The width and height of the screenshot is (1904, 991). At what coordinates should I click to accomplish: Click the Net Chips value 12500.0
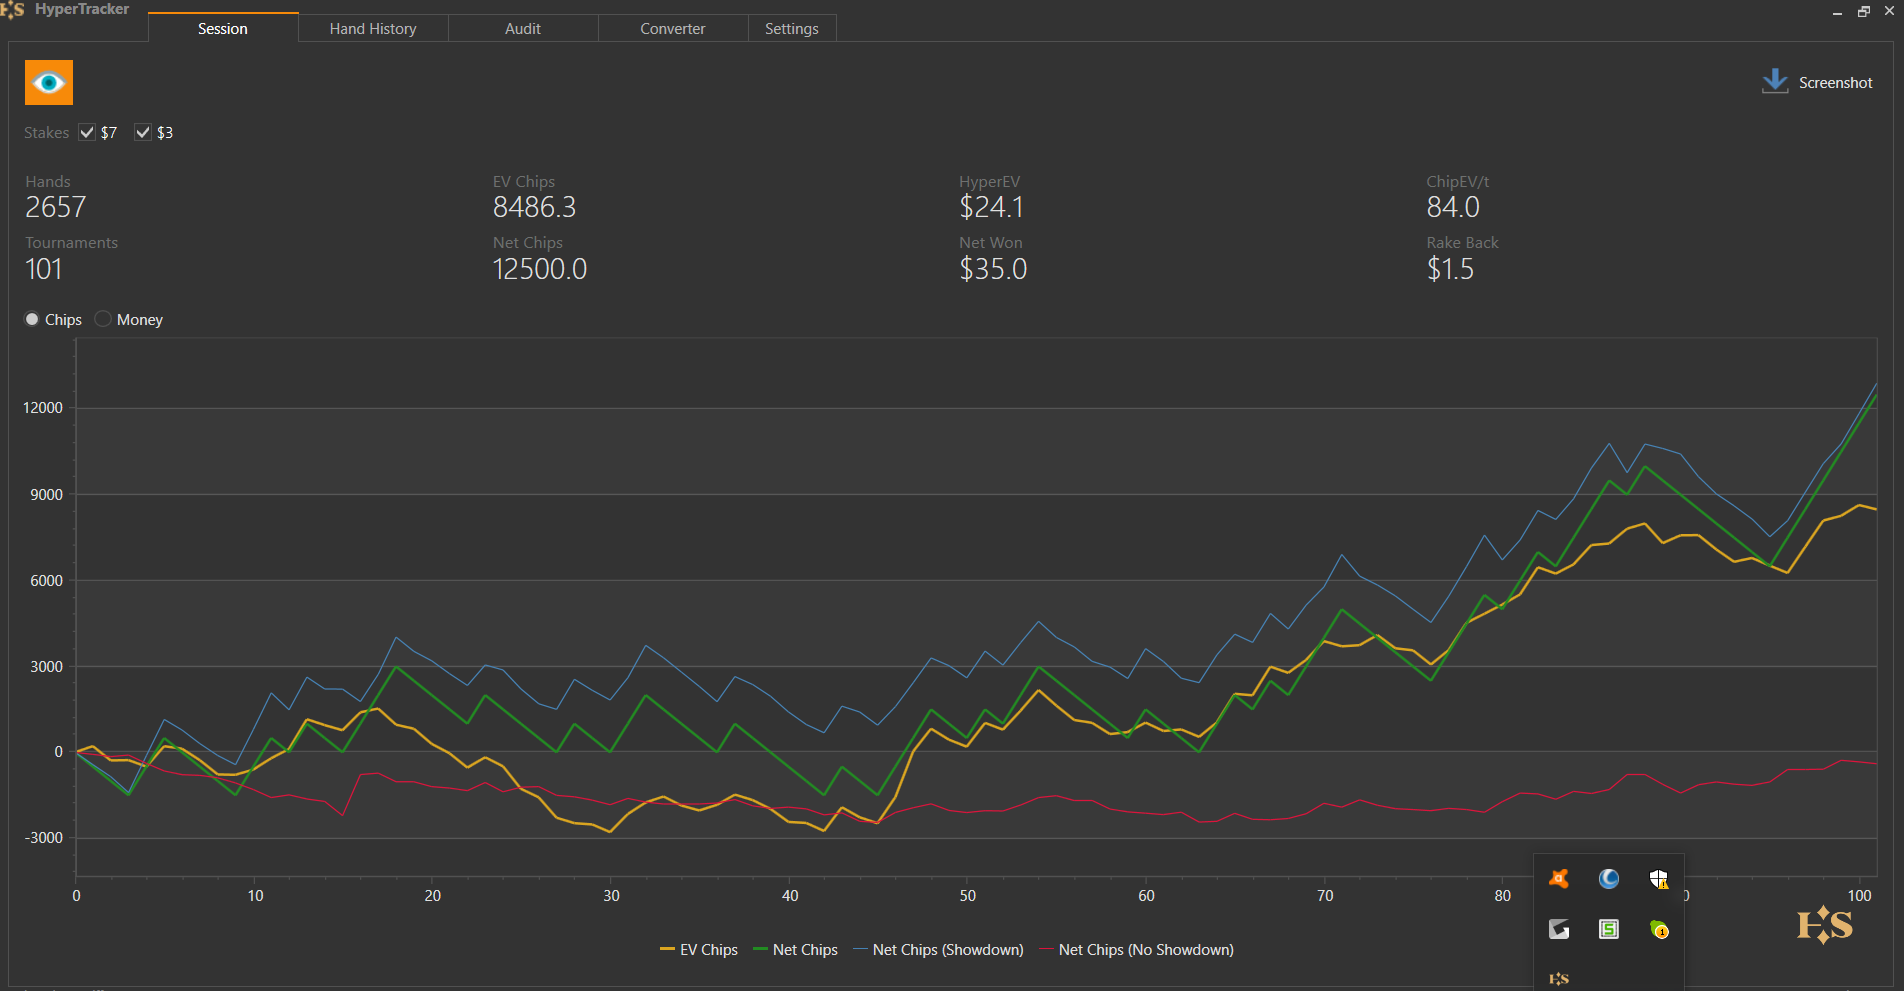(x=540, y=269)
